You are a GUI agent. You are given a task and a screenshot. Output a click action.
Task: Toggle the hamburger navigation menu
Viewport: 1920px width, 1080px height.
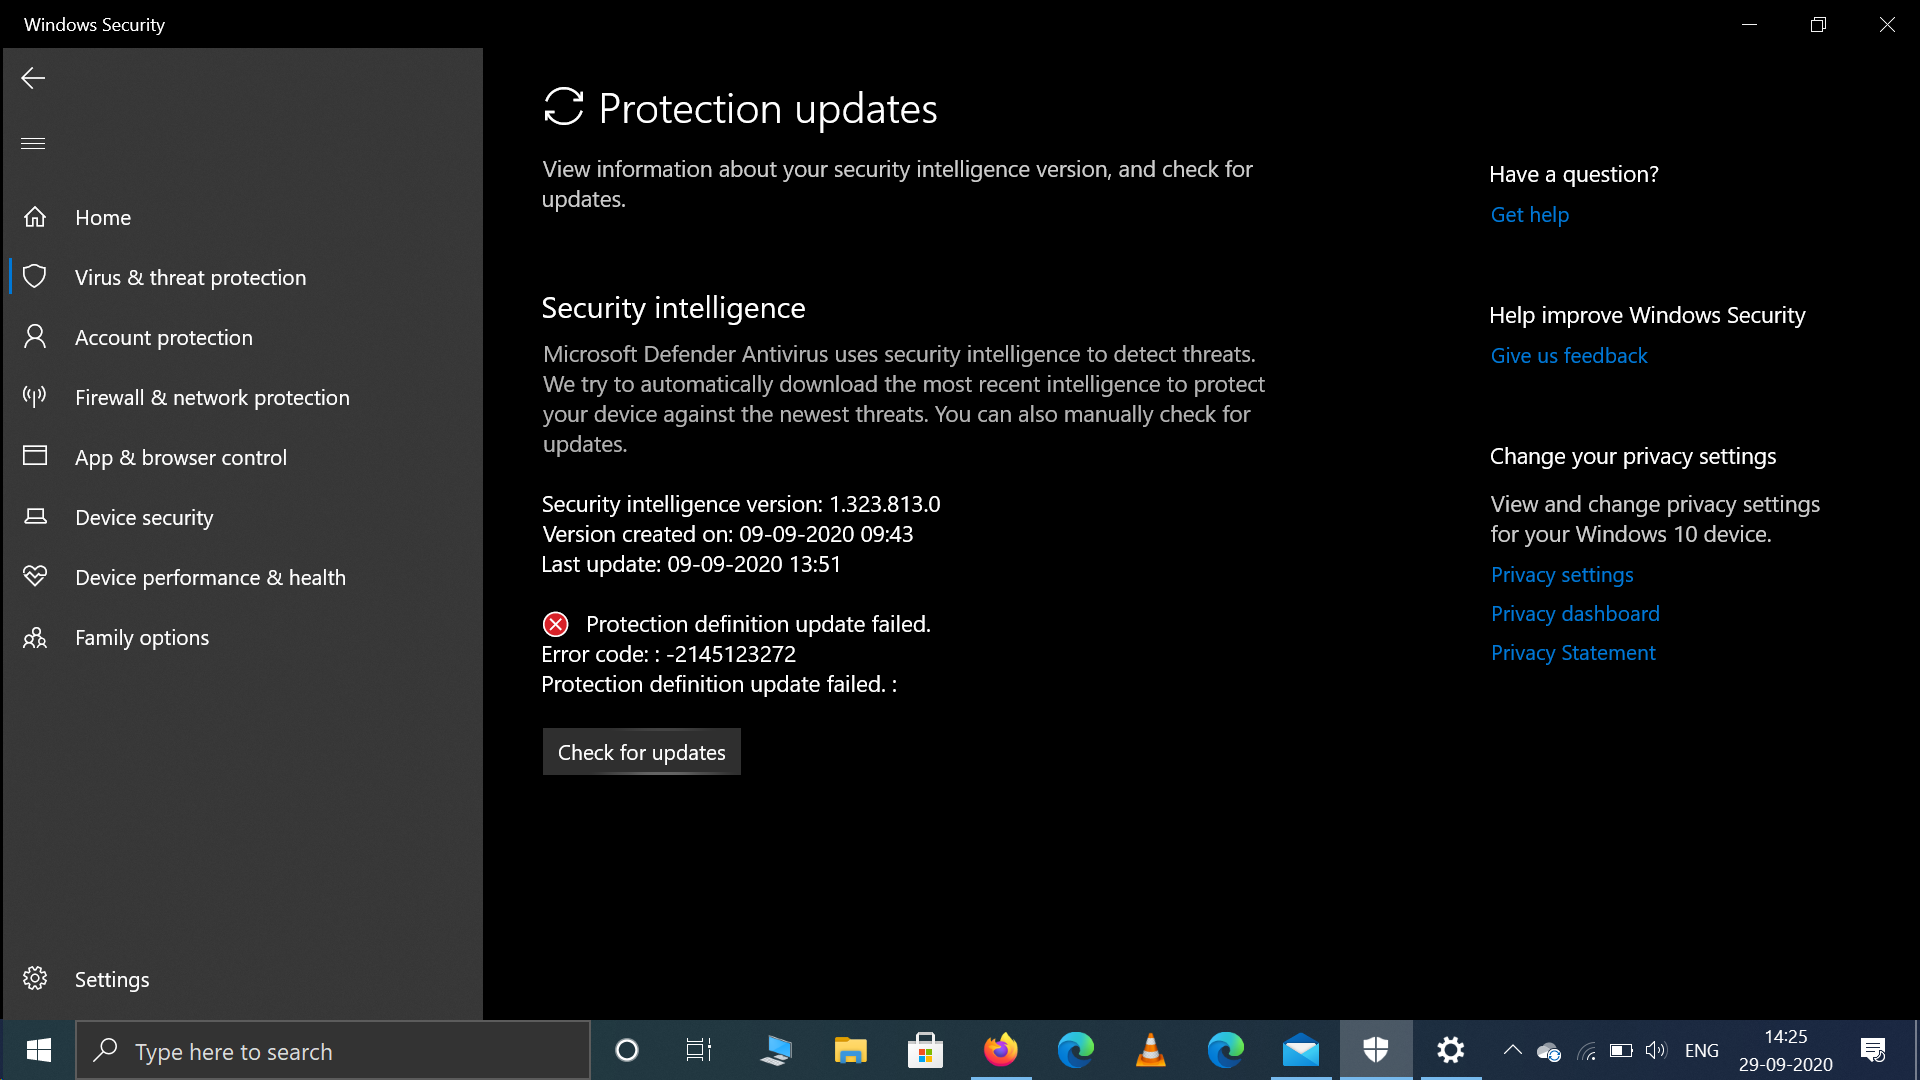tap(33, 143)
